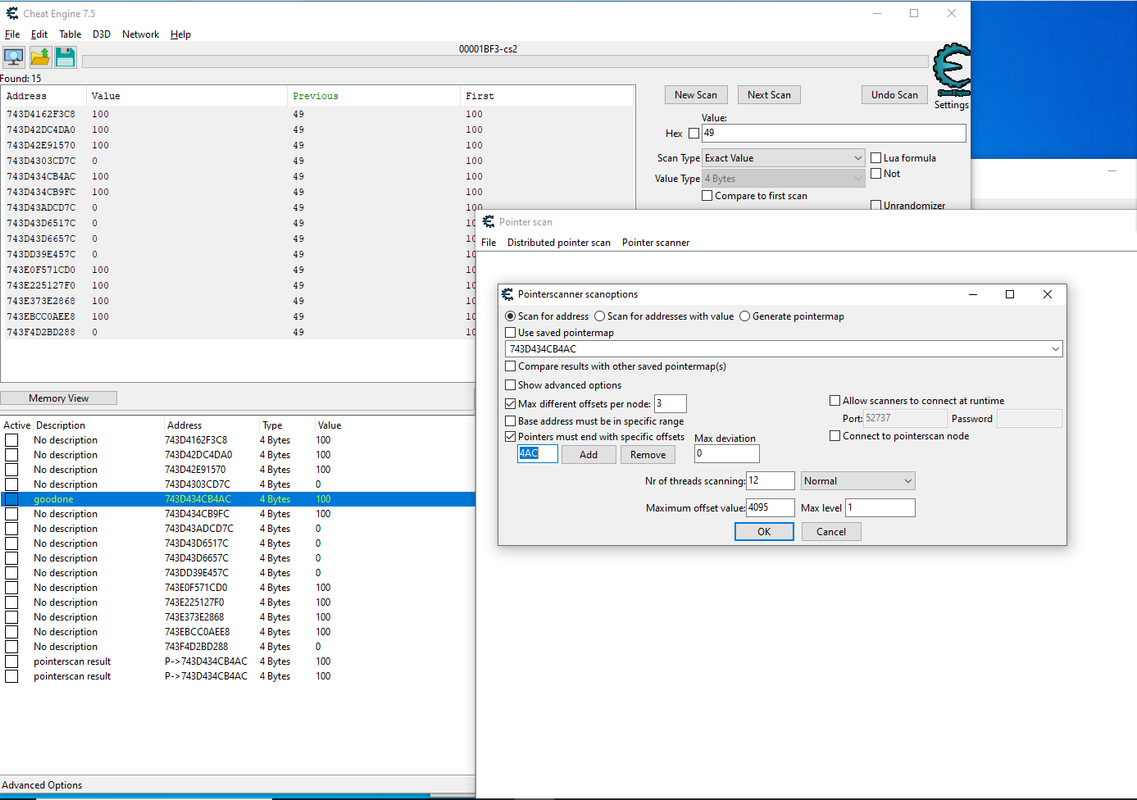Toggle the Not checkbox

(876, 173)
